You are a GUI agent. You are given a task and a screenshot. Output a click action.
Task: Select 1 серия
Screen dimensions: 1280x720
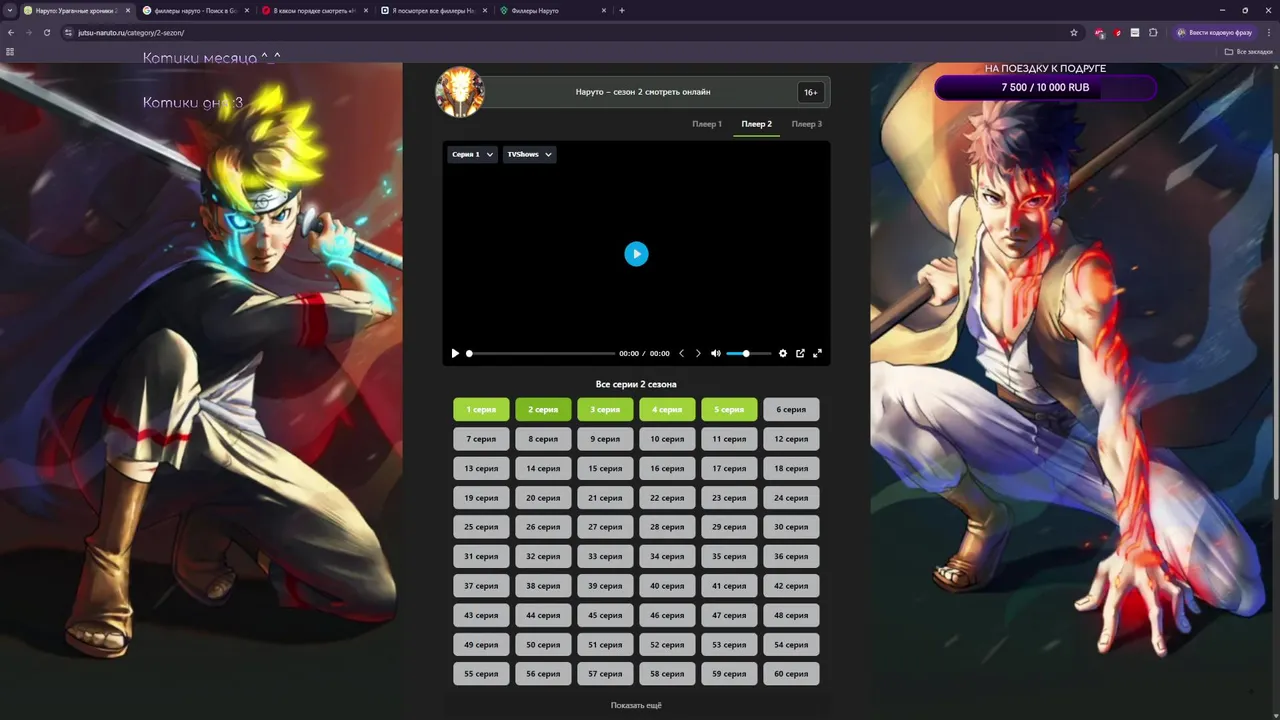click(x=481, y=409)
